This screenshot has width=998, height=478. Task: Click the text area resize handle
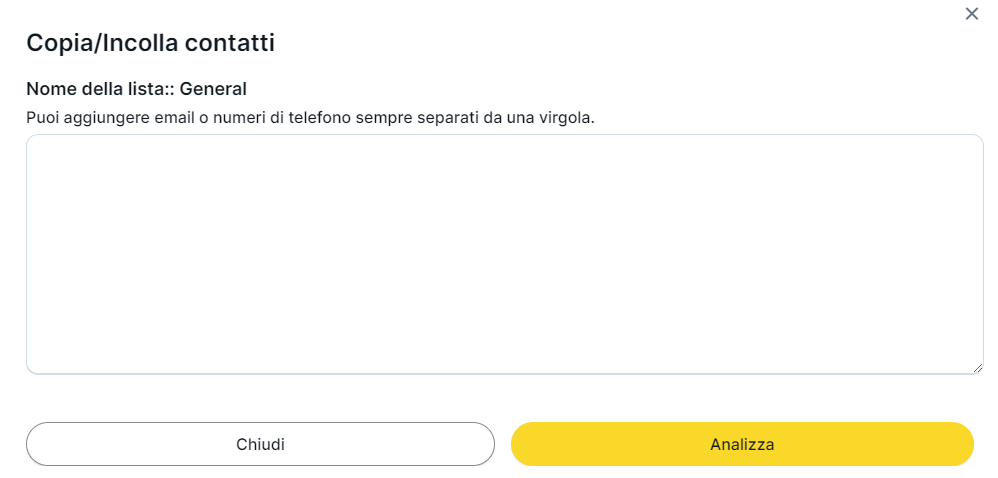tap(977, 368)
